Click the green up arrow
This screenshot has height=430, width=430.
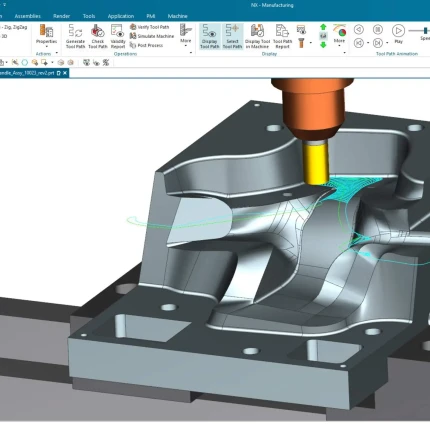point(323,27)
